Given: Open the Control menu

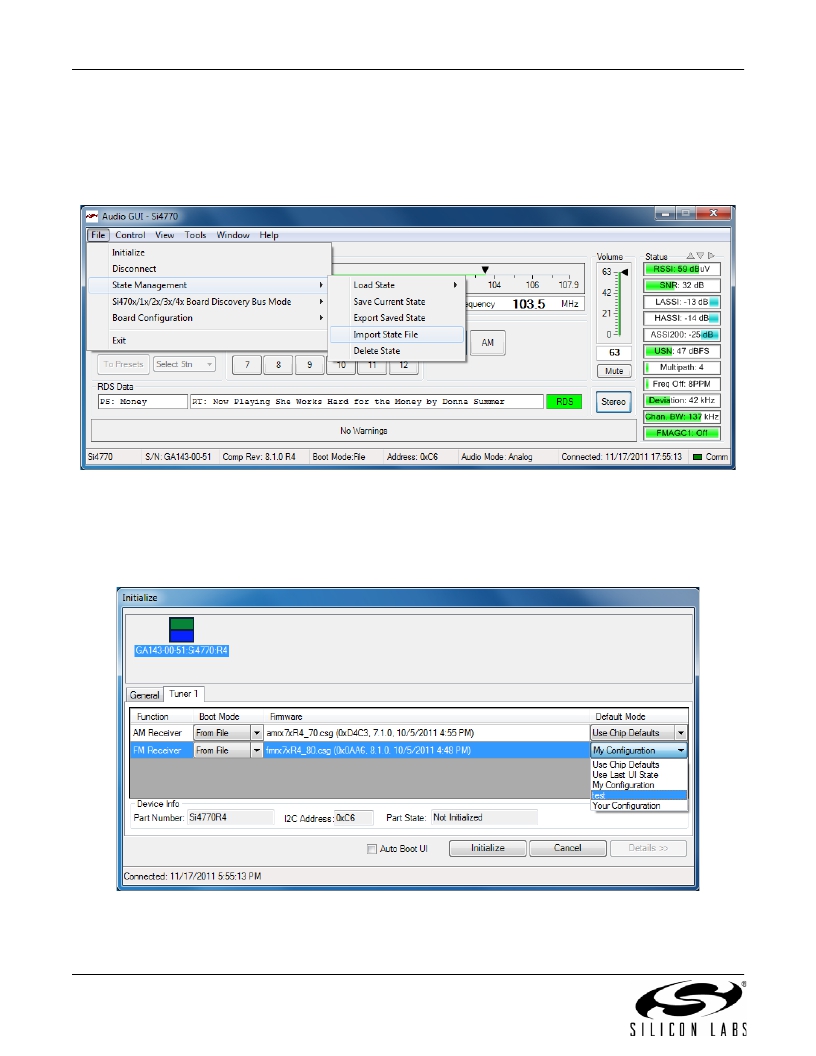Looking at the screenshot, I should 130,235.
